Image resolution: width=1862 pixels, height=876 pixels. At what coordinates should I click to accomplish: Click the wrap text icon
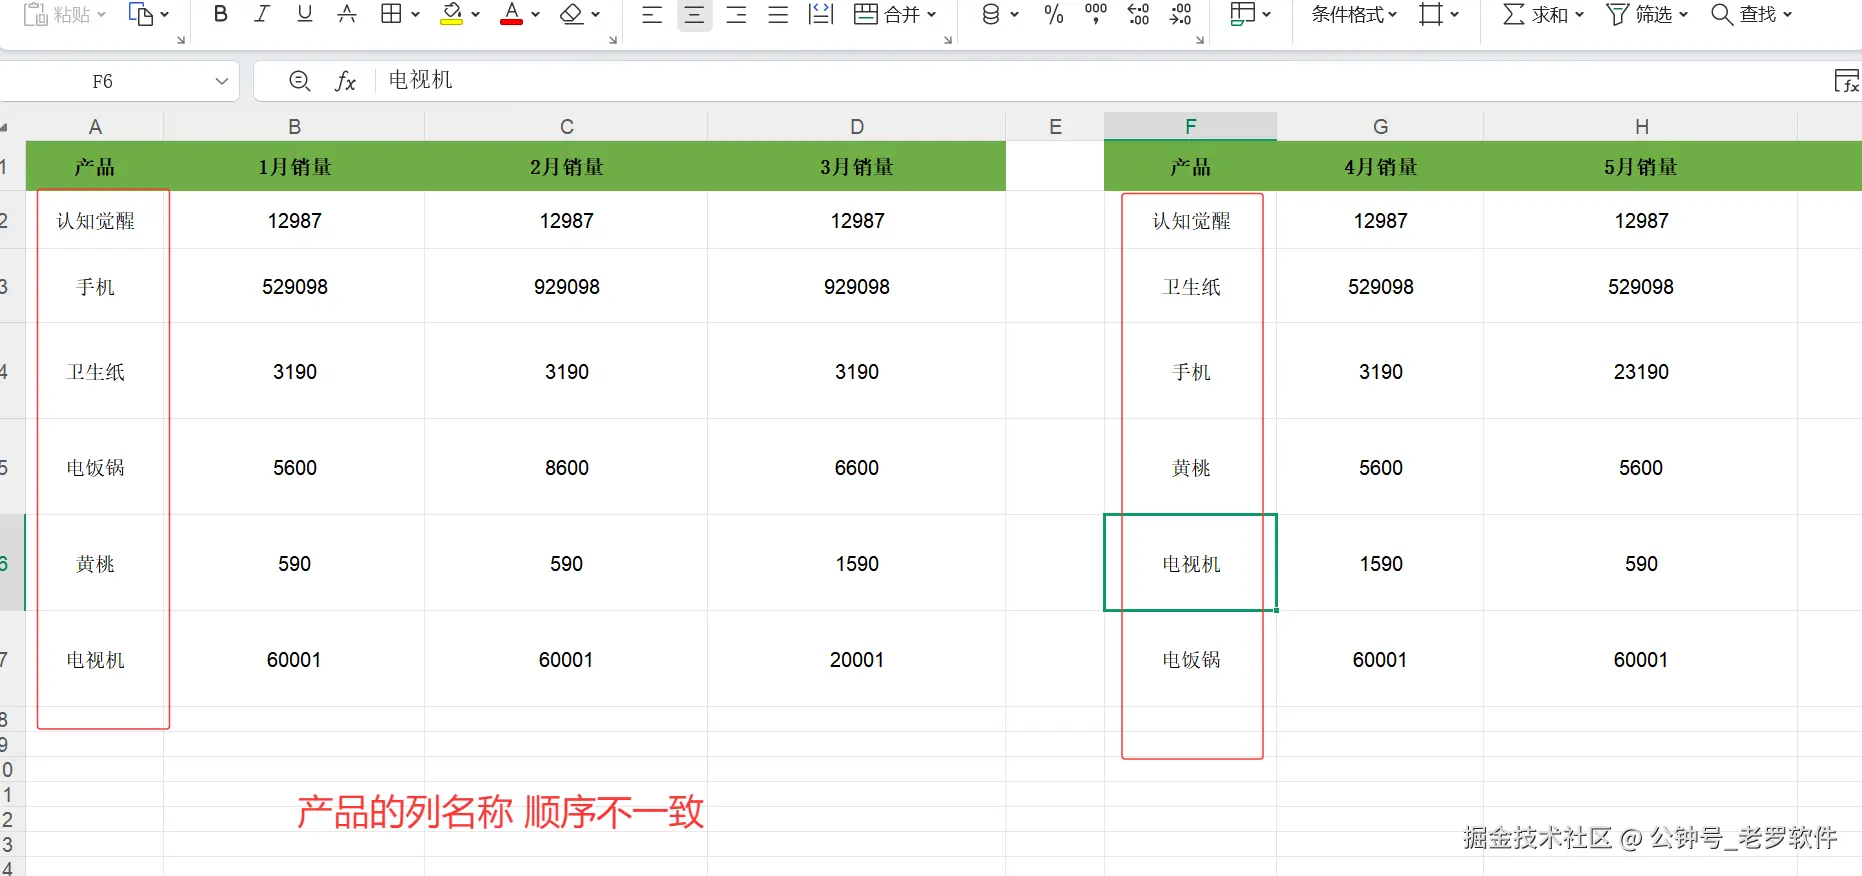point(821,14)
